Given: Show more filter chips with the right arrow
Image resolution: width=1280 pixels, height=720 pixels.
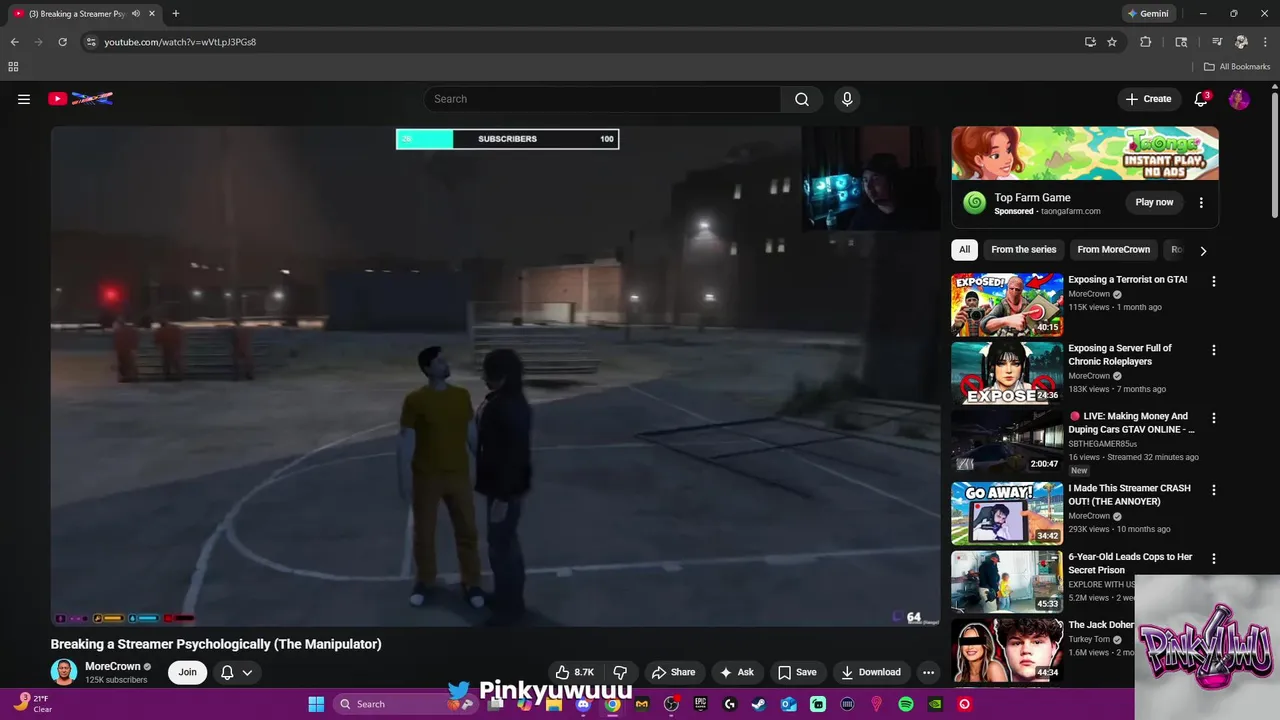Looking at the screenshot, I should tap(1203, 250).
